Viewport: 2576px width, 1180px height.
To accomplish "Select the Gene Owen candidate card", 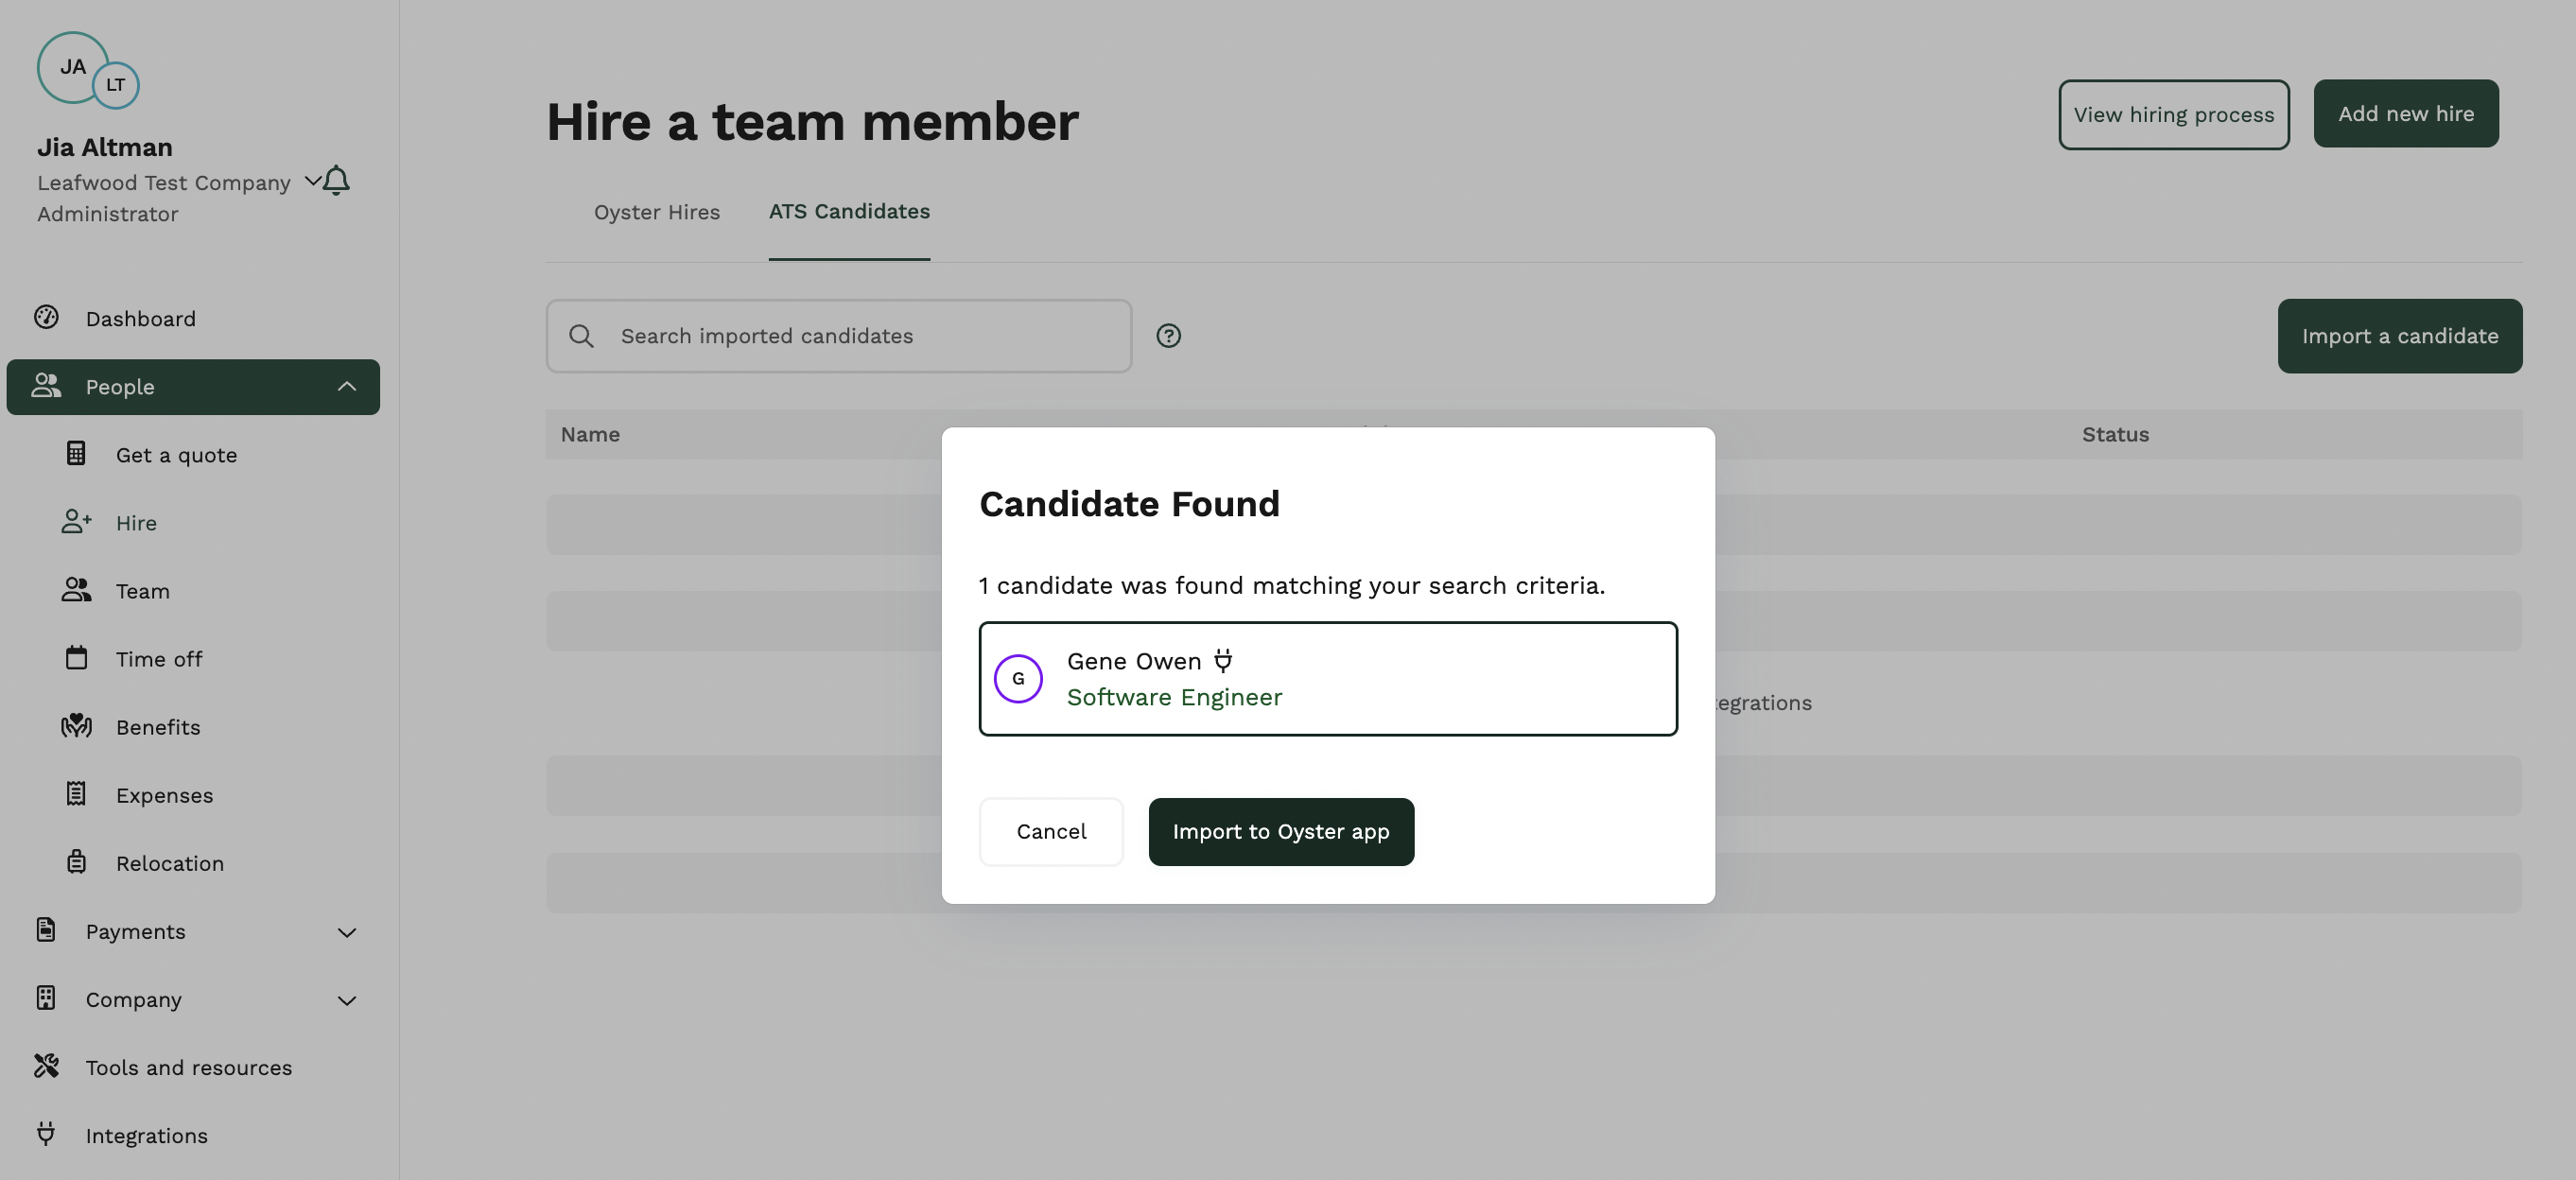I will pos(1327,679).
